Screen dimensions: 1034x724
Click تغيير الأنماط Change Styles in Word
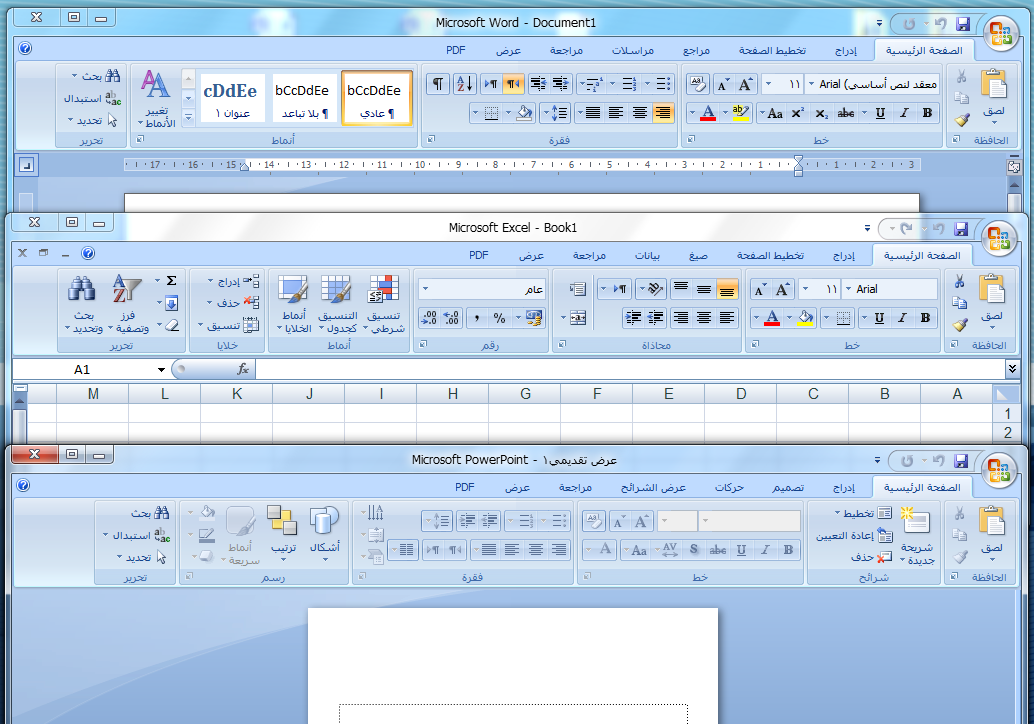coord(156,99)
